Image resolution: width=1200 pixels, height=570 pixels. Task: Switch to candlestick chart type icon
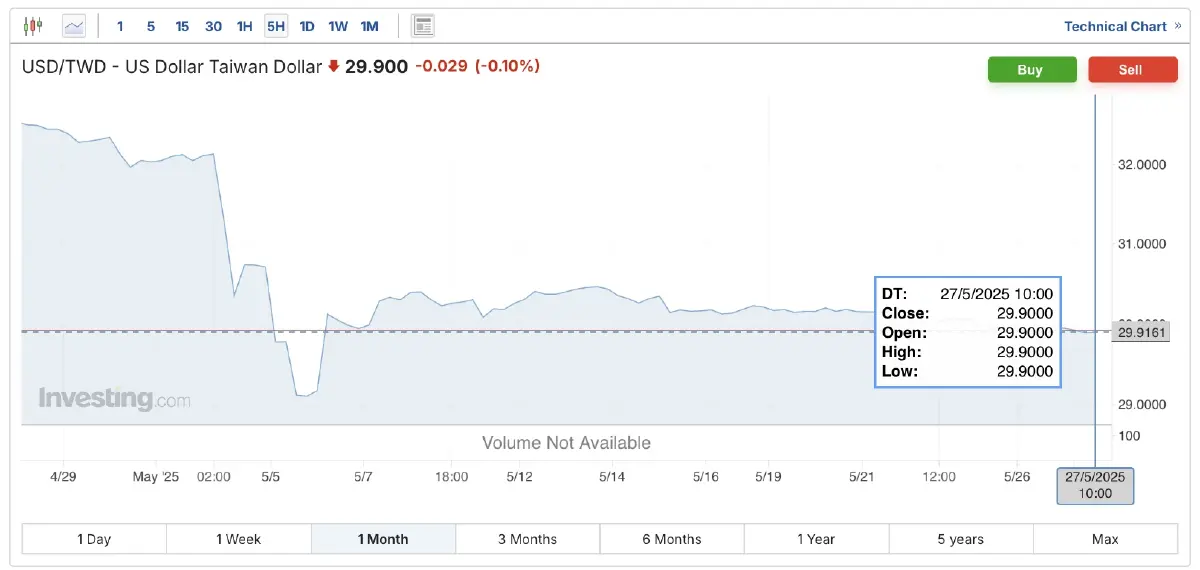33,26
